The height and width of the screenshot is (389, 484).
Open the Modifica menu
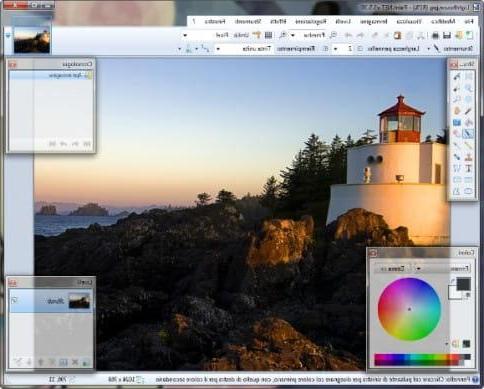click(444, 21)
